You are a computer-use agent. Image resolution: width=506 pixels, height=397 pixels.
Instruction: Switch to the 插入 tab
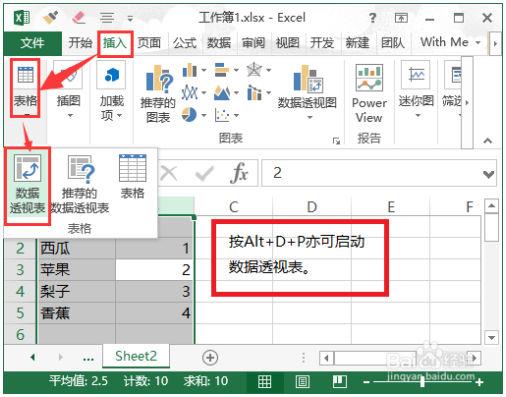tap(115, 43)
